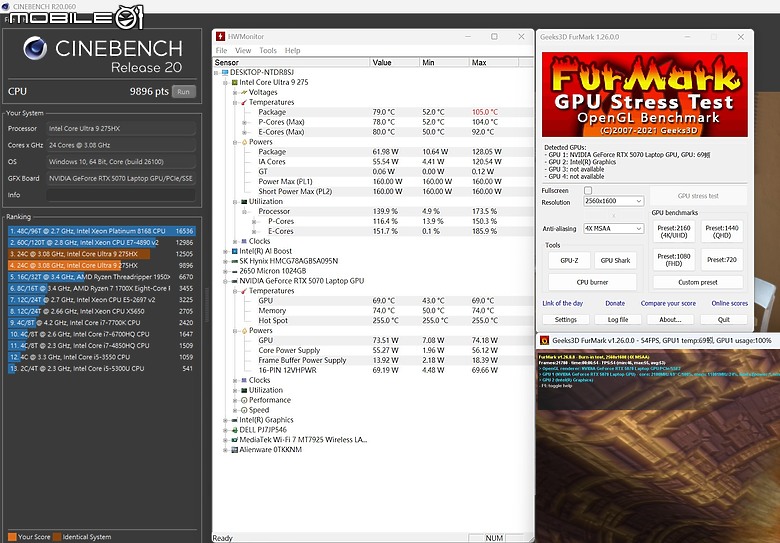780x543 pixels.
Task: Click the Alienware 0TKKNM mainboard icon
Action: tap(234, 450)
